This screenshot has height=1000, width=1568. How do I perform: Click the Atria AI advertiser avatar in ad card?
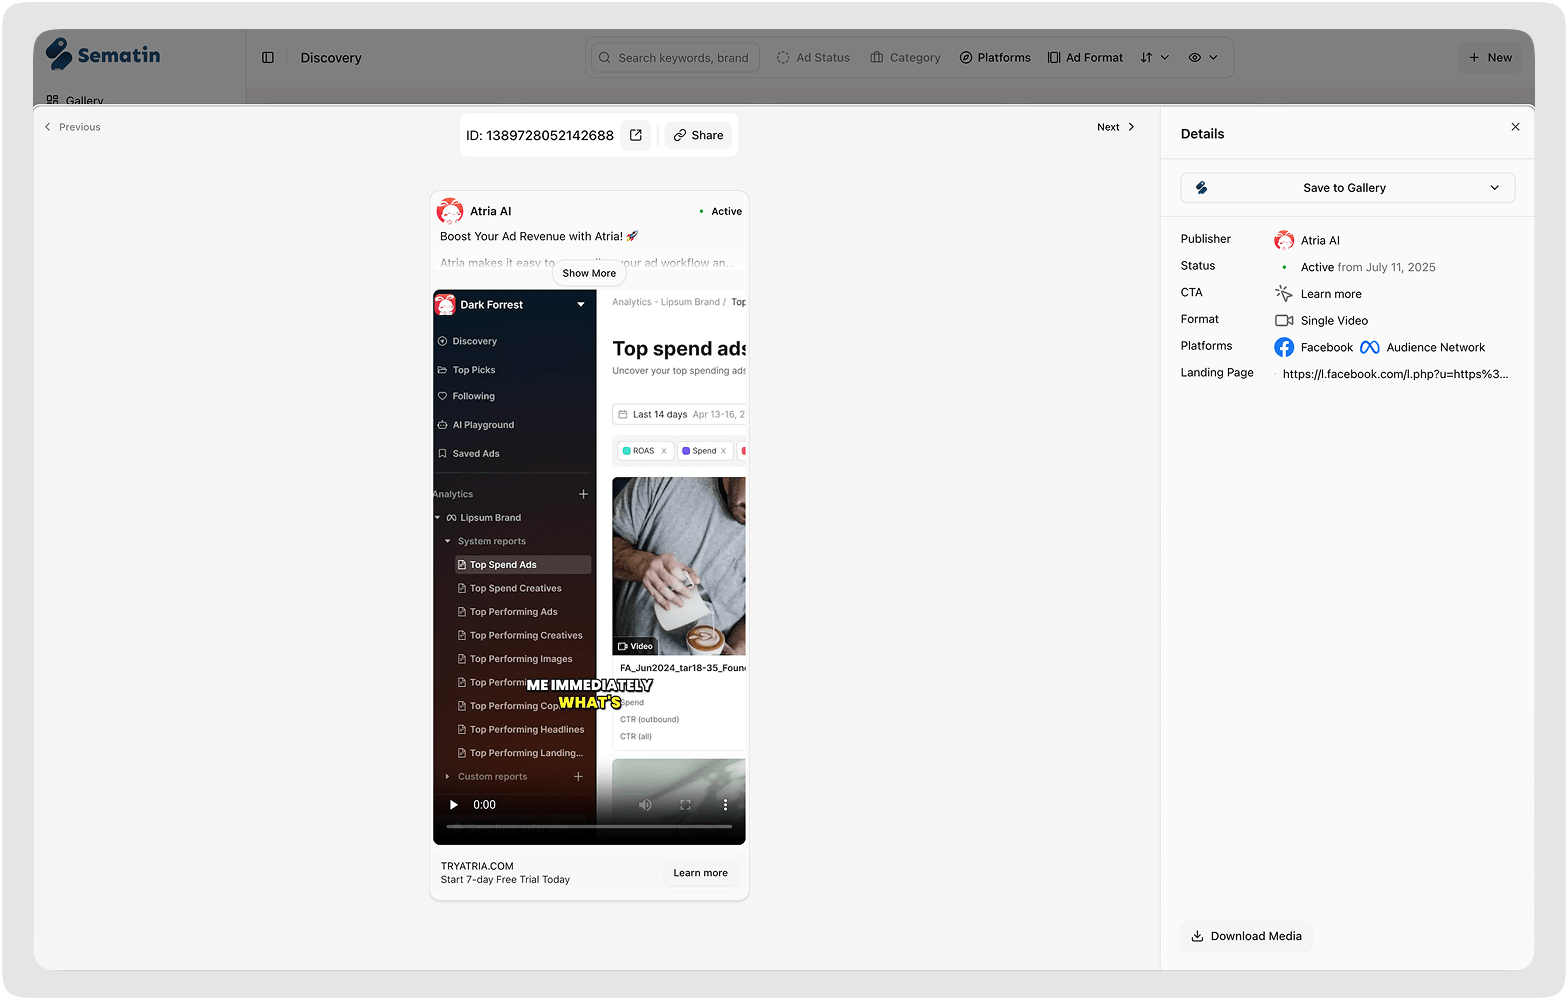pyautogui.click(x=451, y=211)
